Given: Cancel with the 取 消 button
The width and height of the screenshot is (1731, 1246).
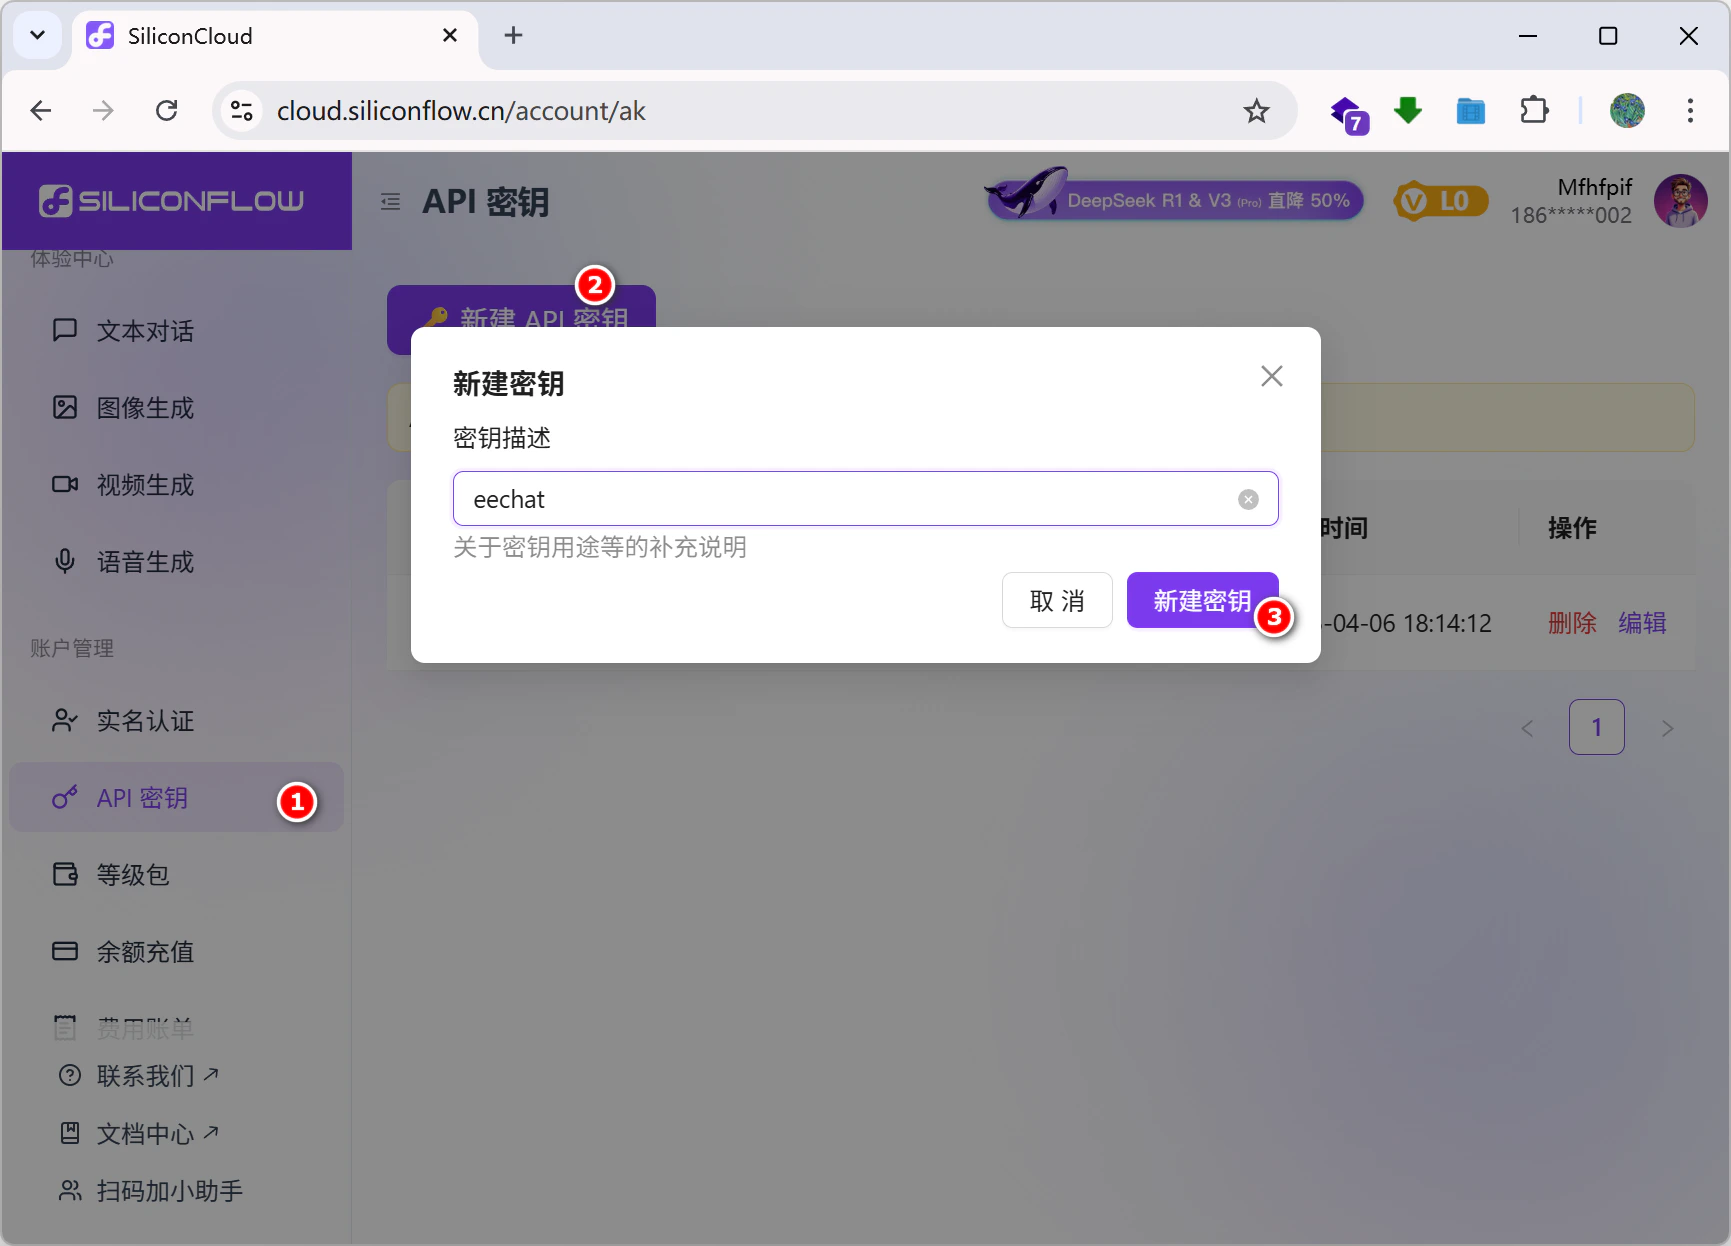Looking at the screenshot, I should tap(1057, 600).
